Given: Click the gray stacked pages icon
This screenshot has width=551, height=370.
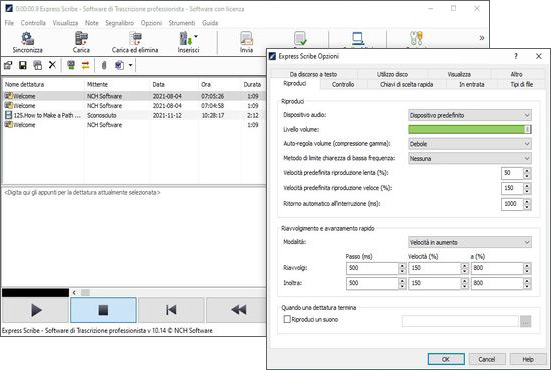Looking at the screenshot, I should click(38, 65).
